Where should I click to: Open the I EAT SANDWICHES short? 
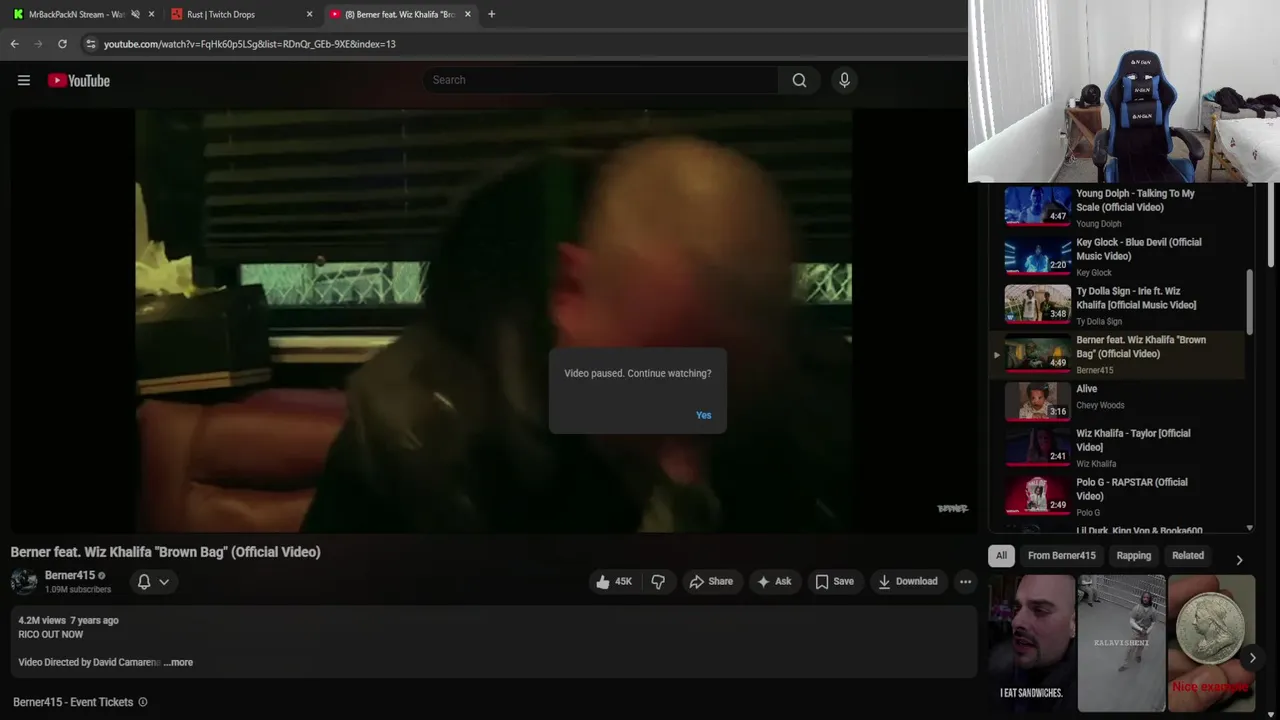pos(1031,643)
